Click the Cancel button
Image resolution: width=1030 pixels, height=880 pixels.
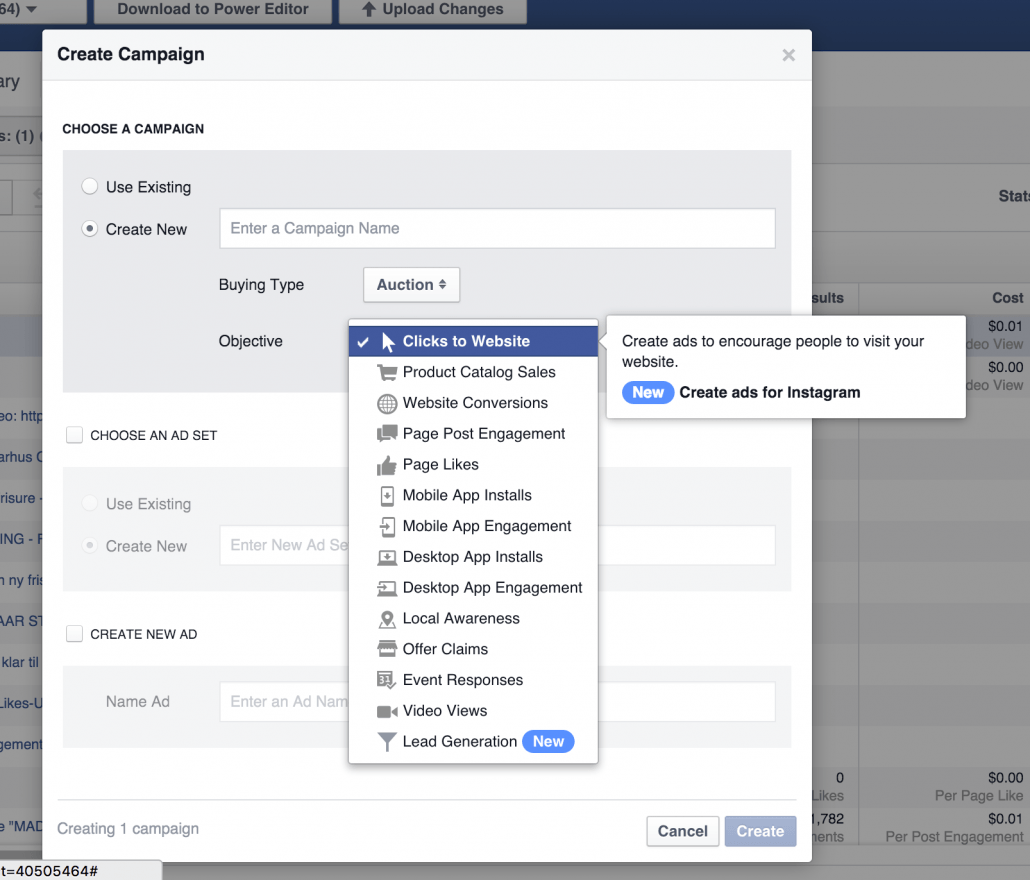point(683,831)
